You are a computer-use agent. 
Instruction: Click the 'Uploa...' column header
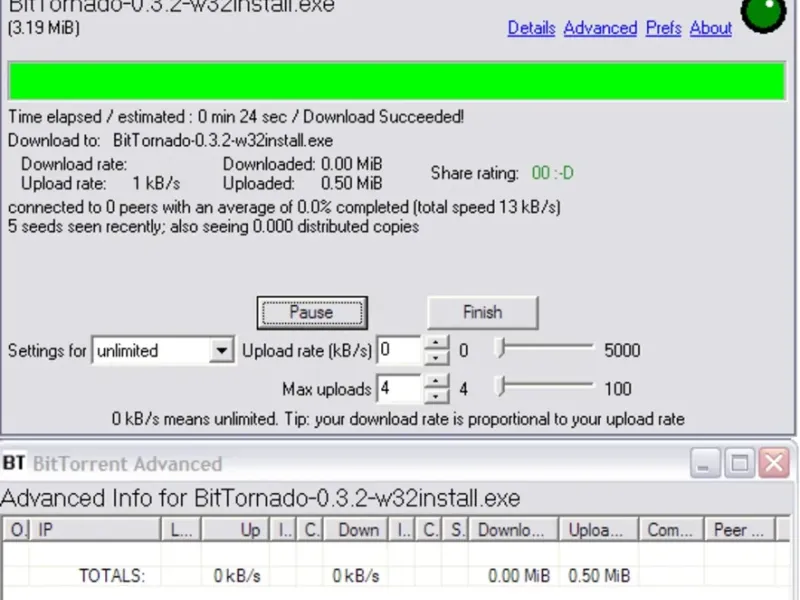click(599, 530)
